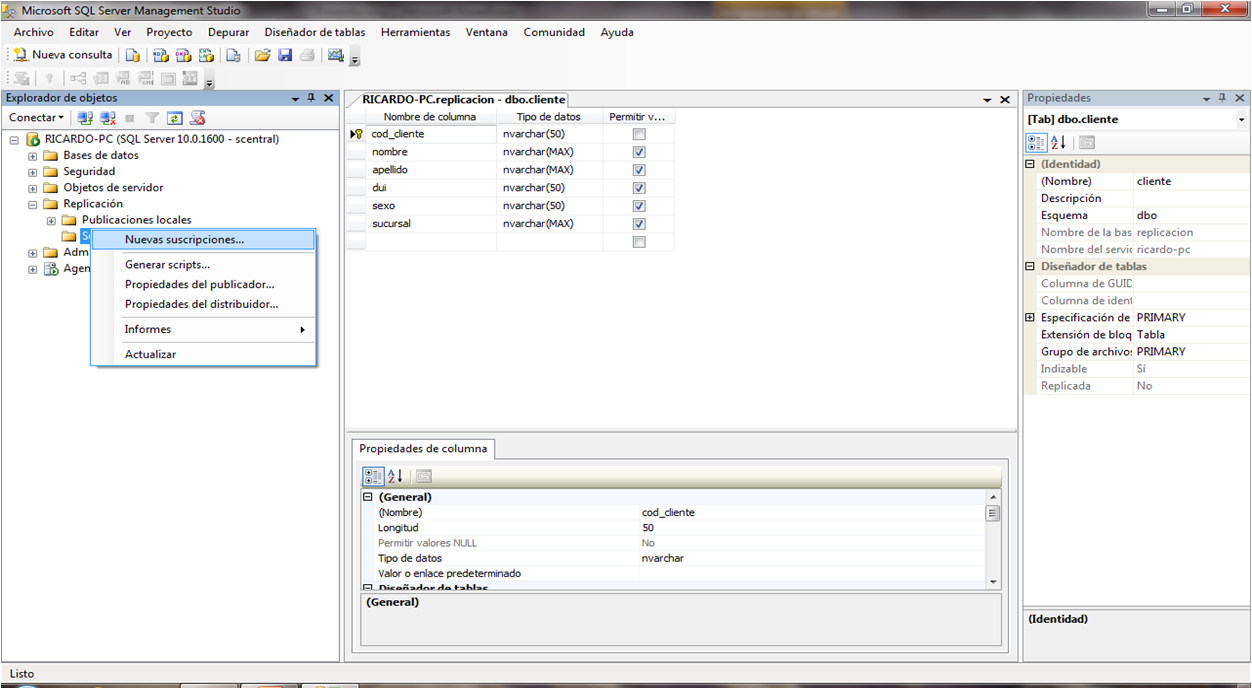Toggle allow nulls checkbox for apellido

(x=639, y=170)
